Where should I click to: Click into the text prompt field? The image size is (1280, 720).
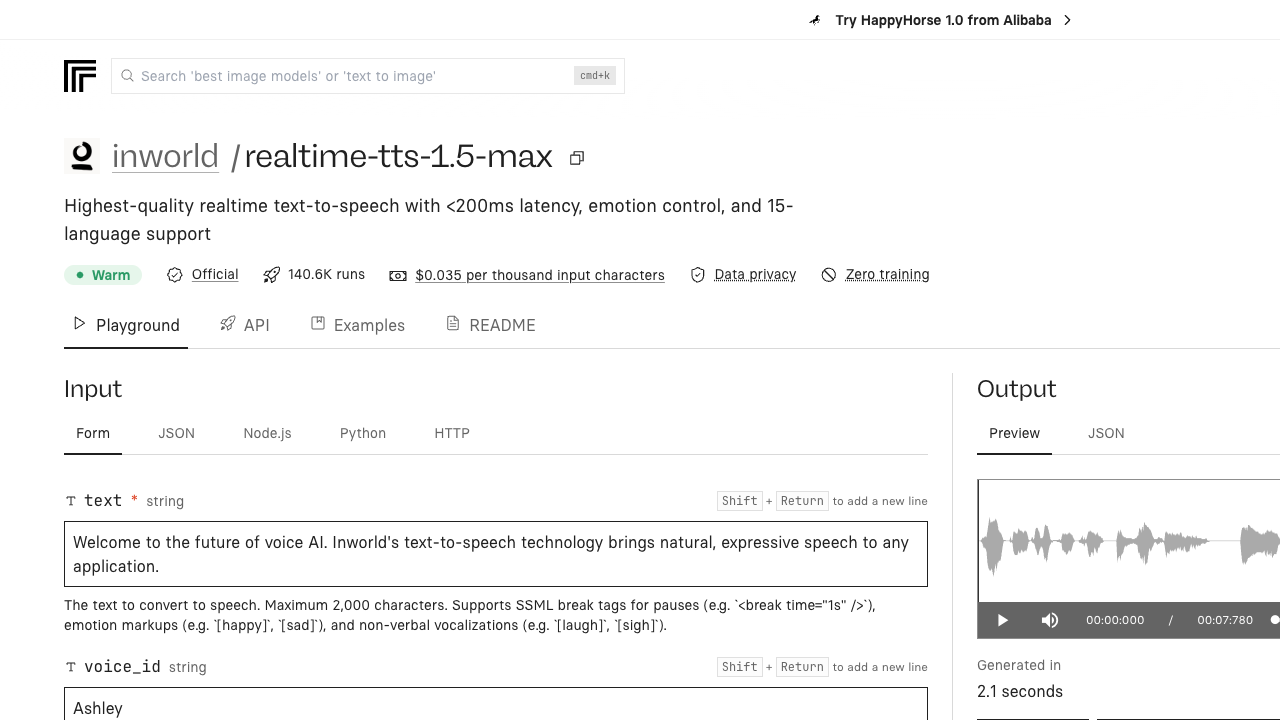[496, 554]
